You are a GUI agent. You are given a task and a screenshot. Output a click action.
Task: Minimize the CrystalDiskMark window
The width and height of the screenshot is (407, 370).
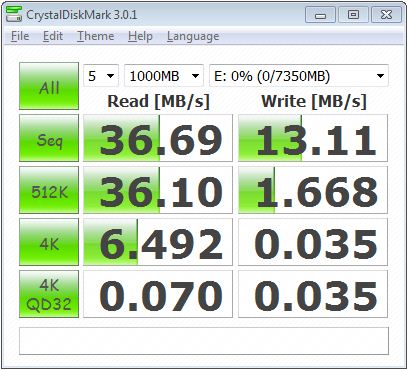(320, 15)
